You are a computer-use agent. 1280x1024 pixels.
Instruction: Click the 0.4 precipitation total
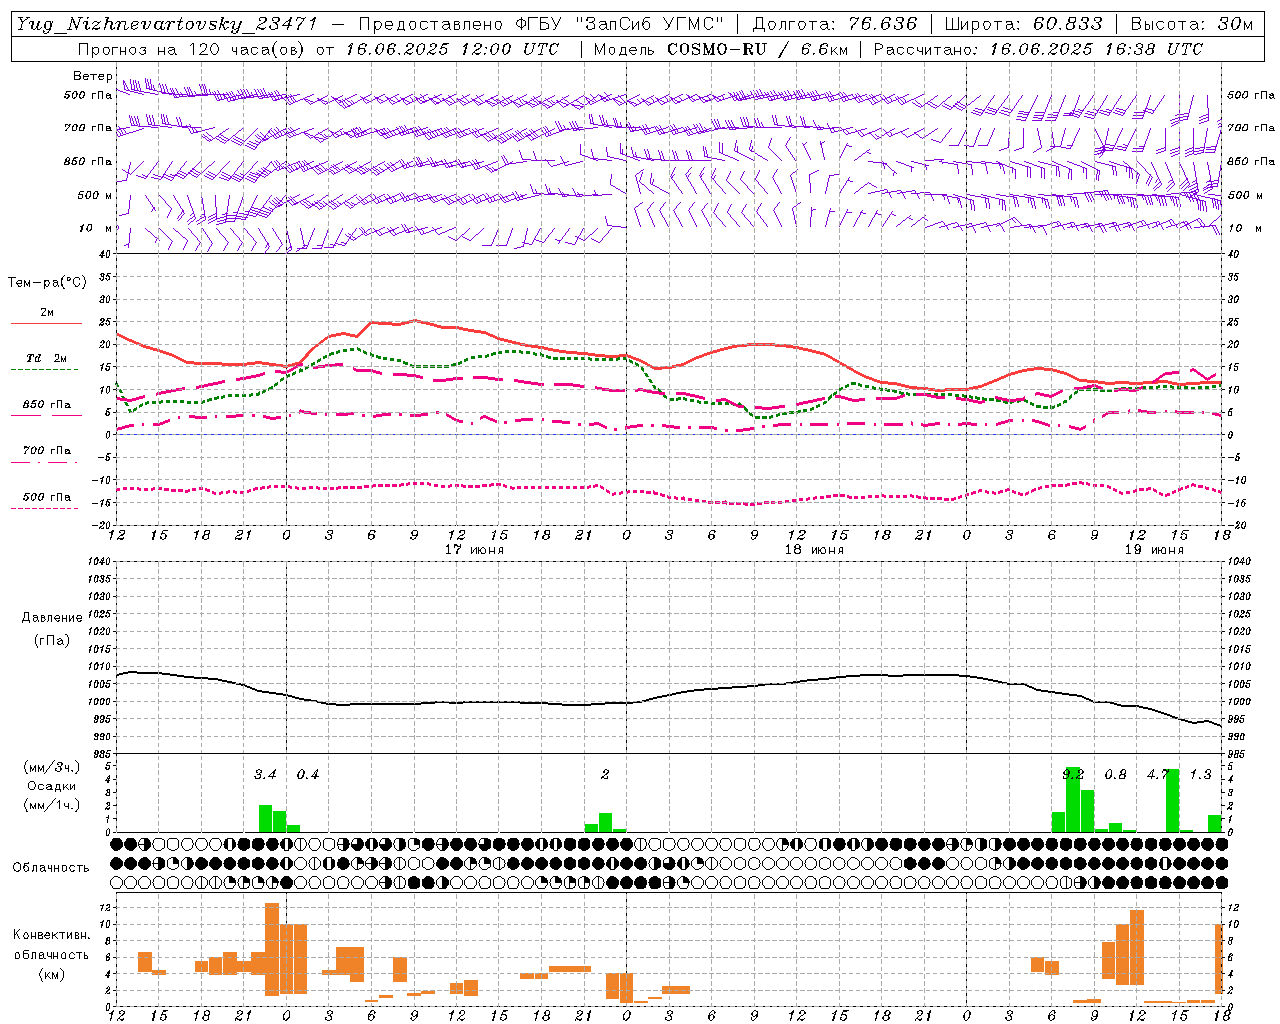click(x=308, y=775)
